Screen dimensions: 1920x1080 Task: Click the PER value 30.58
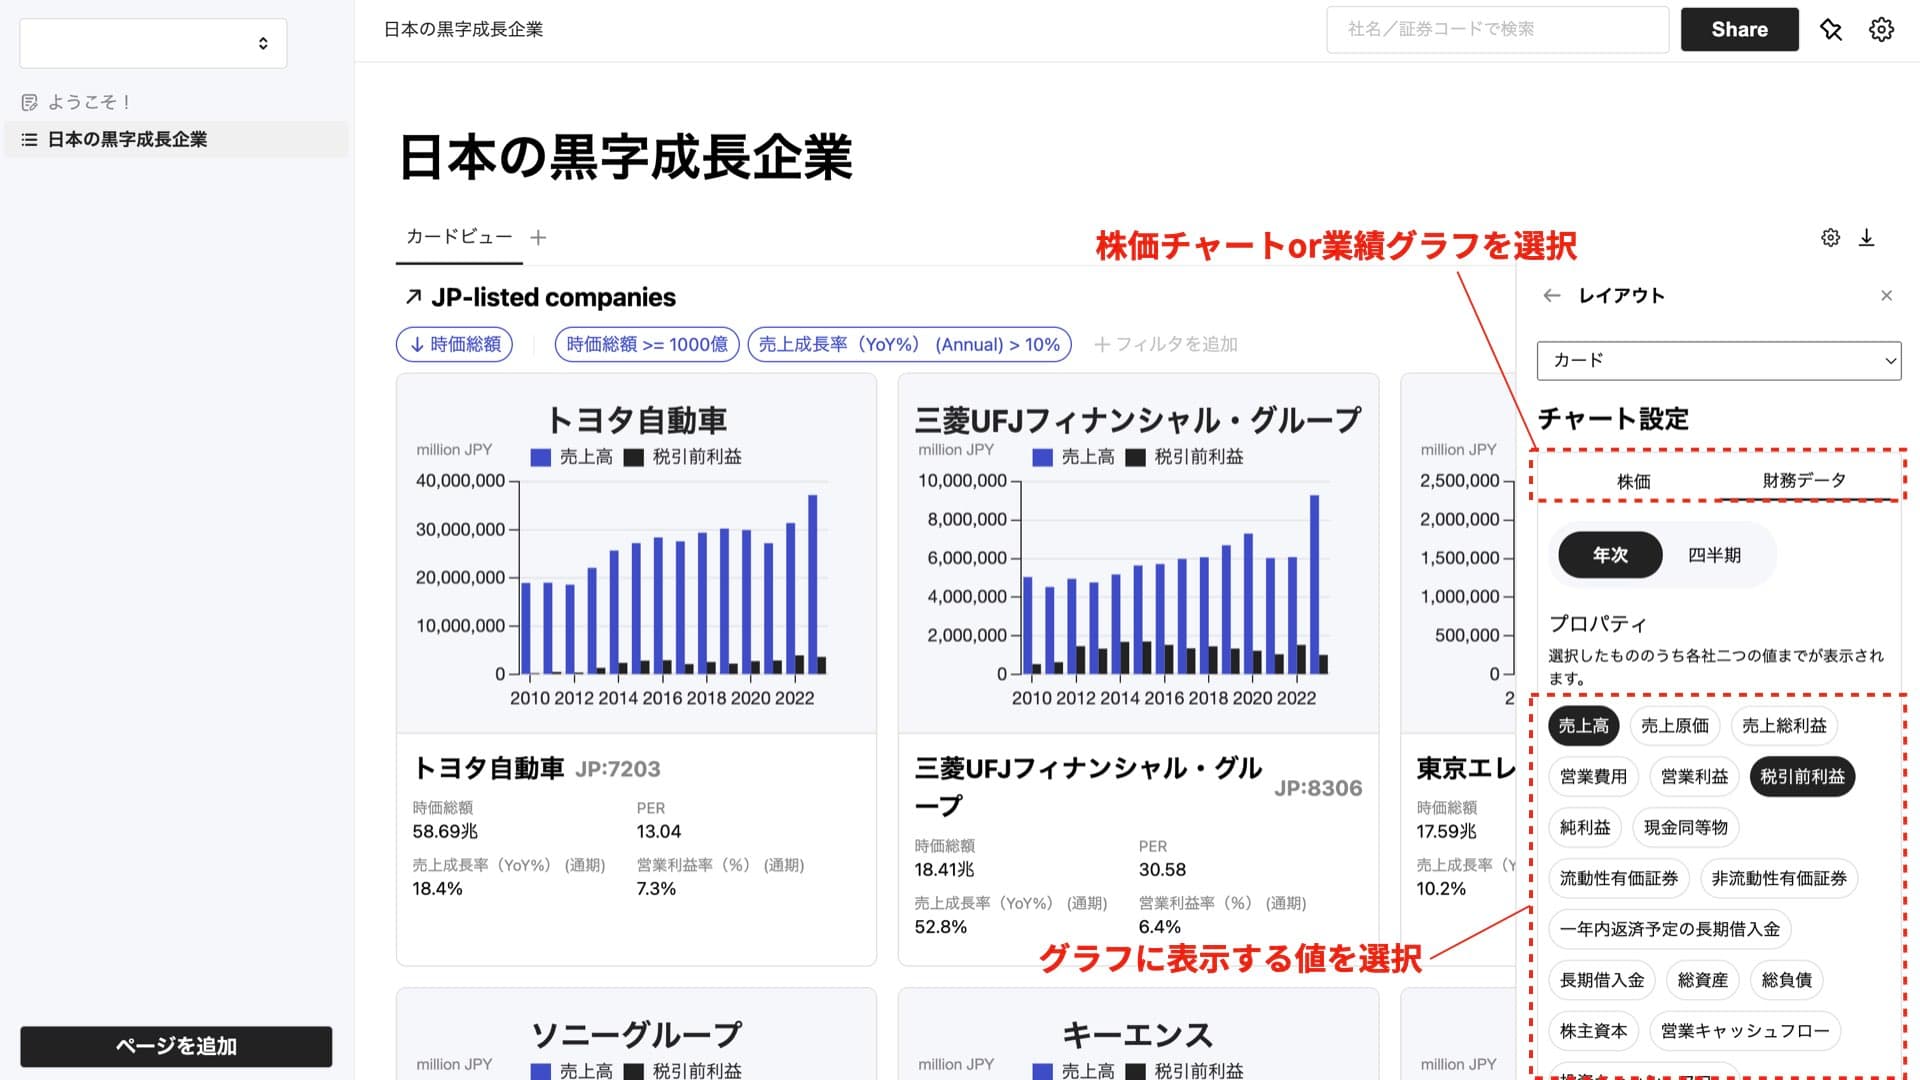(x=1162, y=870)
